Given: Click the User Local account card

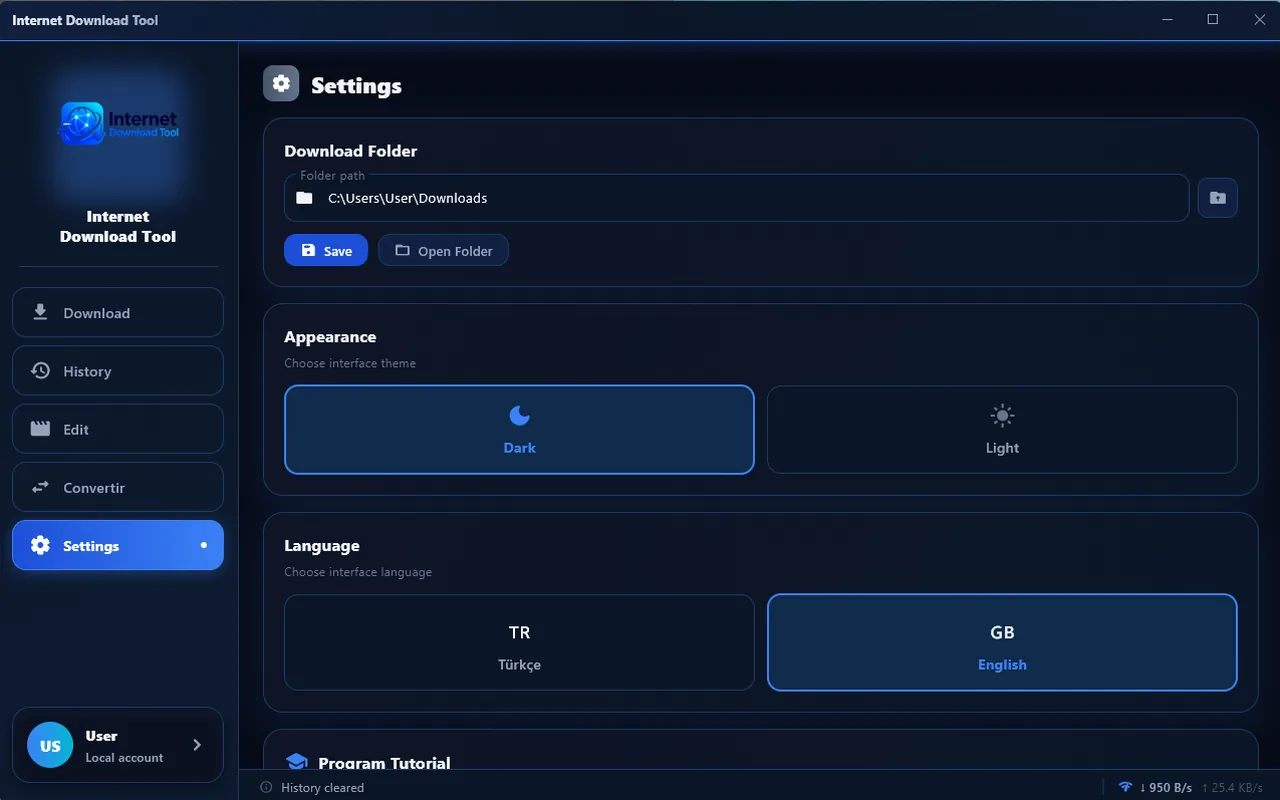Looking at the screenshot, I should (118, 745).
